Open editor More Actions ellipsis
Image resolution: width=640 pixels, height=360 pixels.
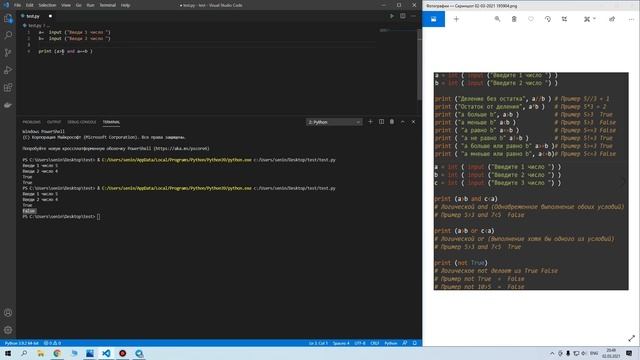point(413,16)
